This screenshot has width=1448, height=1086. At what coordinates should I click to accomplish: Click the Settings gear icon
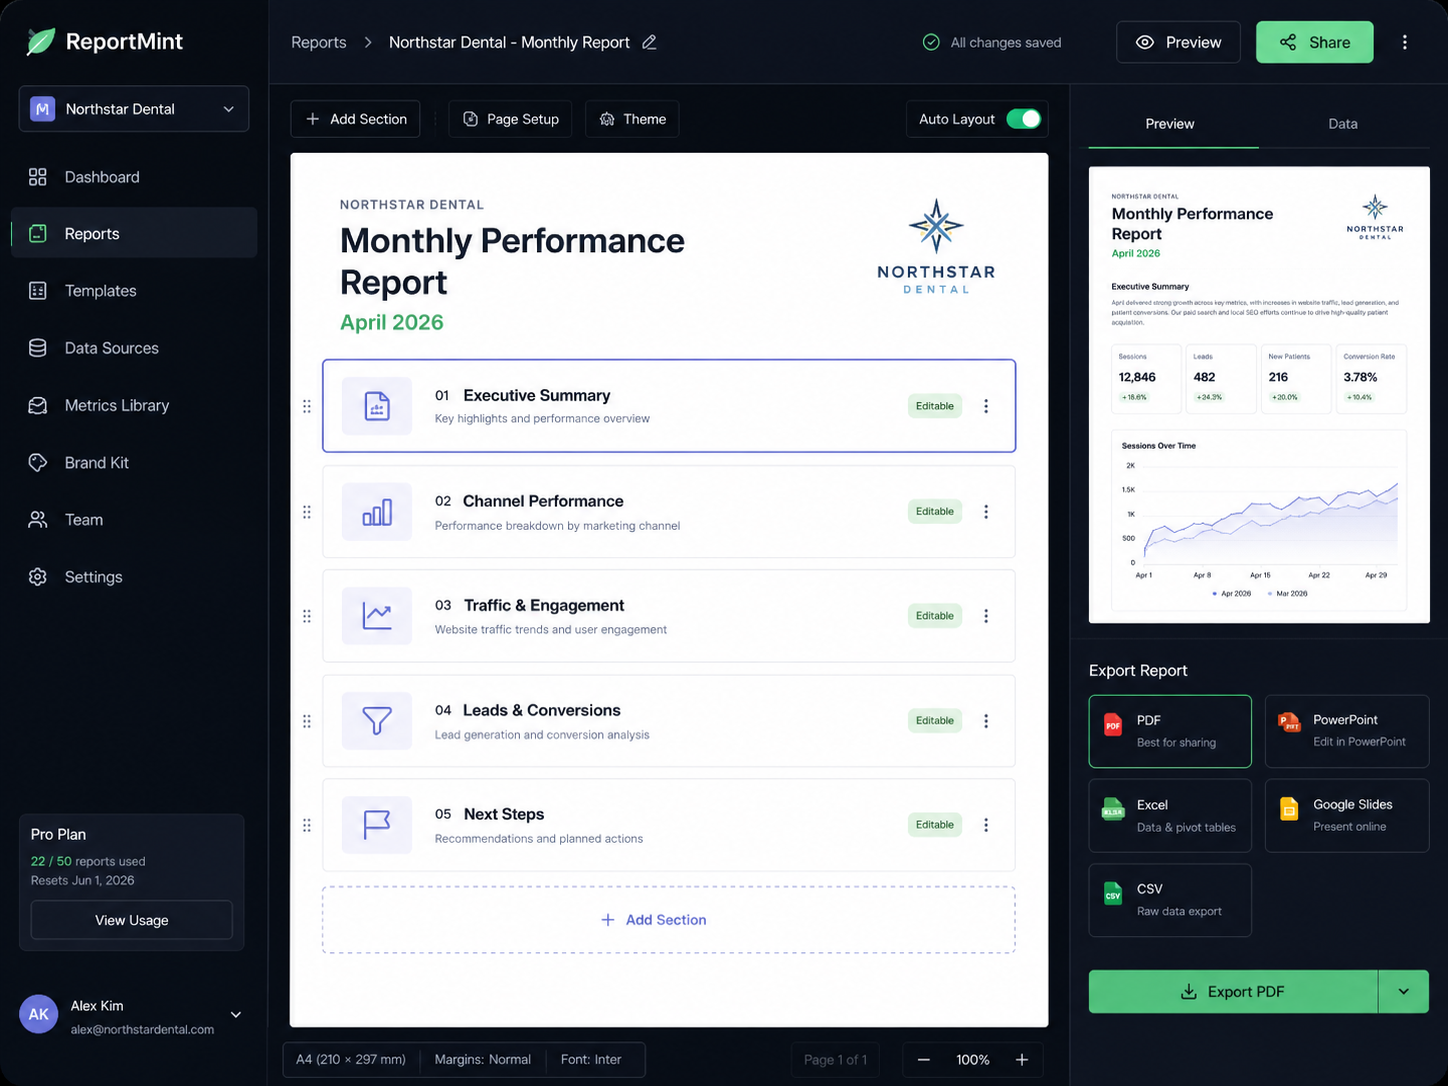[38, 577]
